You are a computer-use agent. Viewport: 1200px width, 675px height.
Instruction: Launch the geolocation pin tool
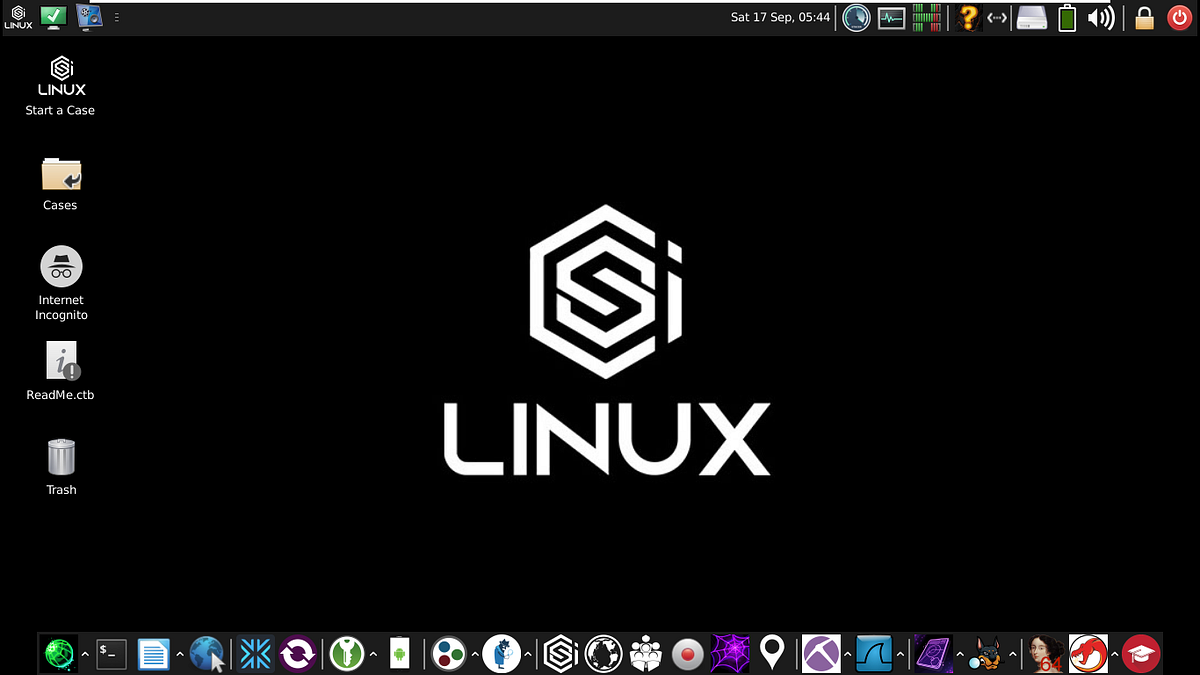click(771, 653)
